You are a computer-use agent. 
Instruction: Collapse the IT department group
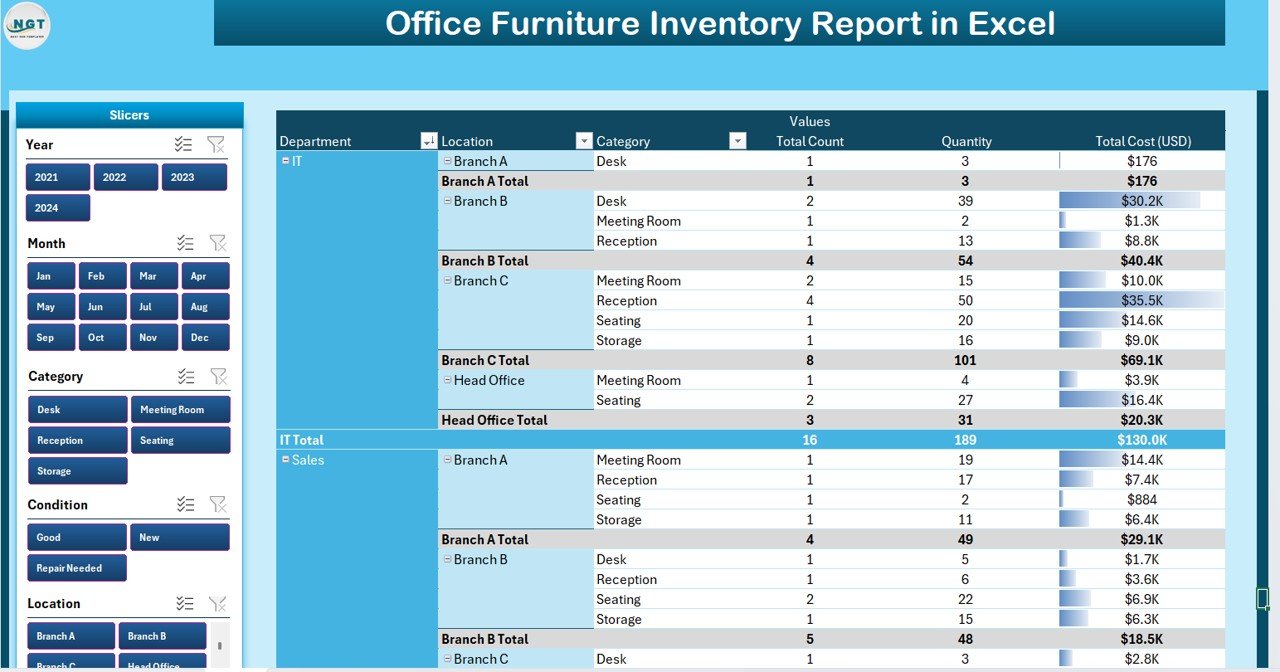click(x=286, y=161)
